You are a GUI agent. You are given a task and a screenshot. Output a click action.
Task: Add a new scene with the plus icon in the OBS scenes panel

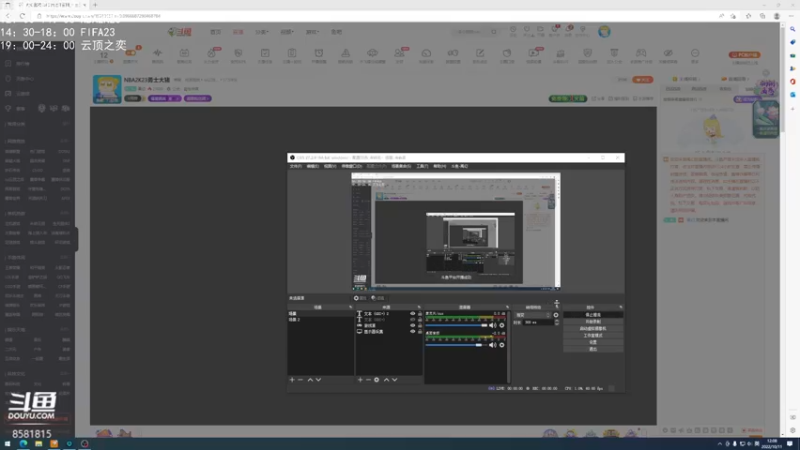(x=292, y=380)
